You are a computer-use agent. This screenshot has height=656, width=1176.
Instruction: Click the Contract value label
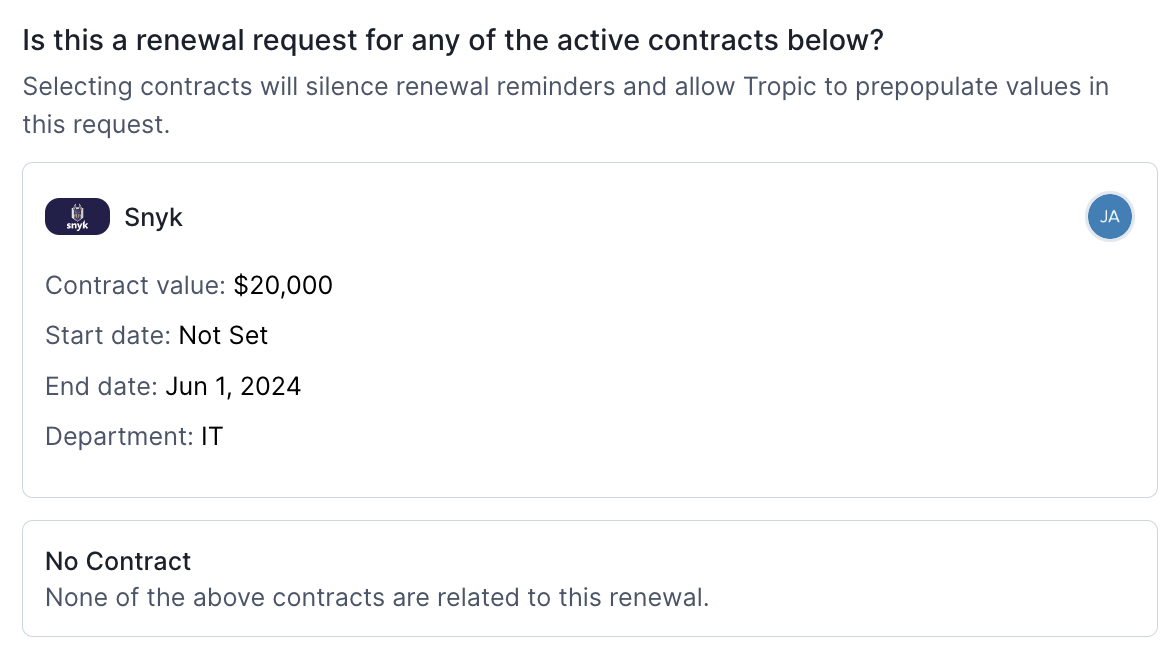click(135, 286)
